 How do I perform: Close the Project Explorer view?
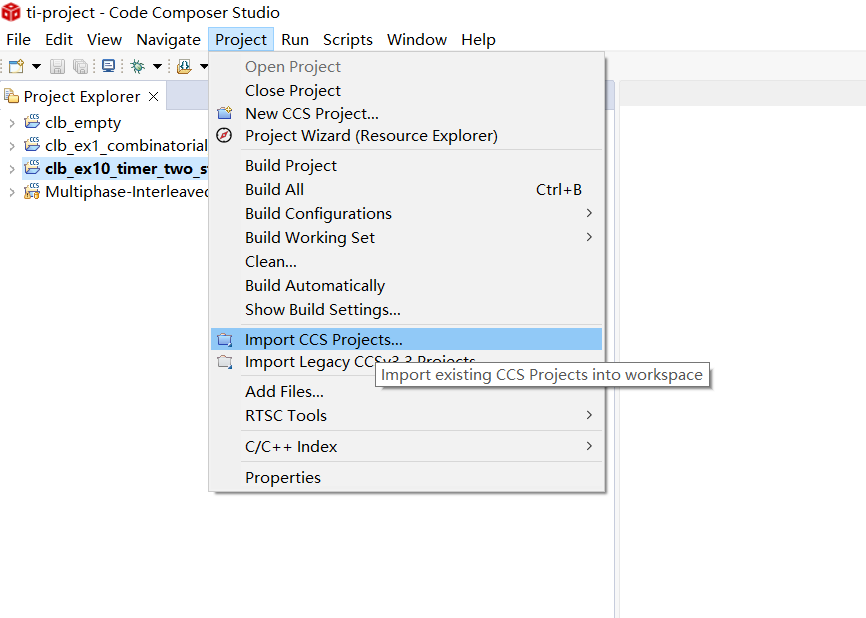tap(153, 96)
